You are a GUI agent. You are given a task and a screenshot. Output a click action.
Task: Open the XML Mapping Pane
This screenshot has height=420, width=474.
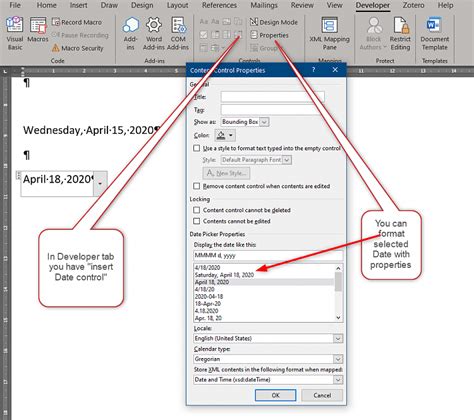point(329,33)
